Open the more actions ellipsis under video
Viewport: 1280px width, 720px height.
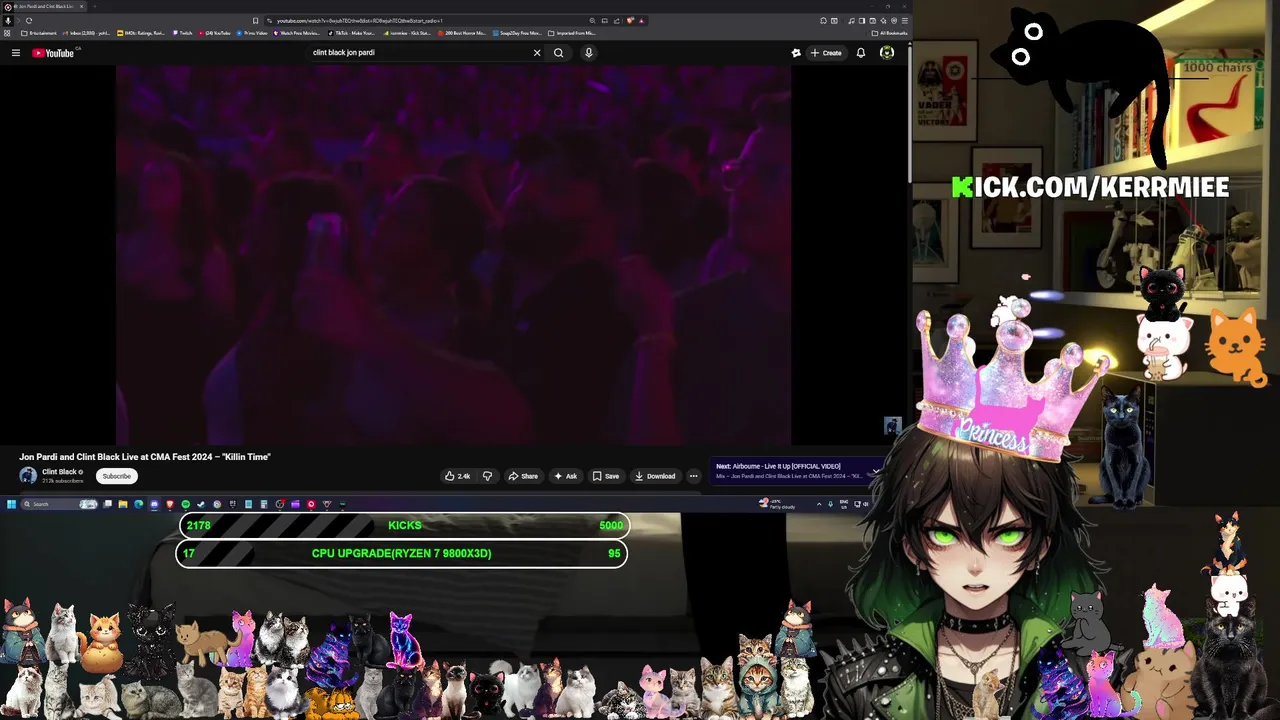(x=694, y=476)
